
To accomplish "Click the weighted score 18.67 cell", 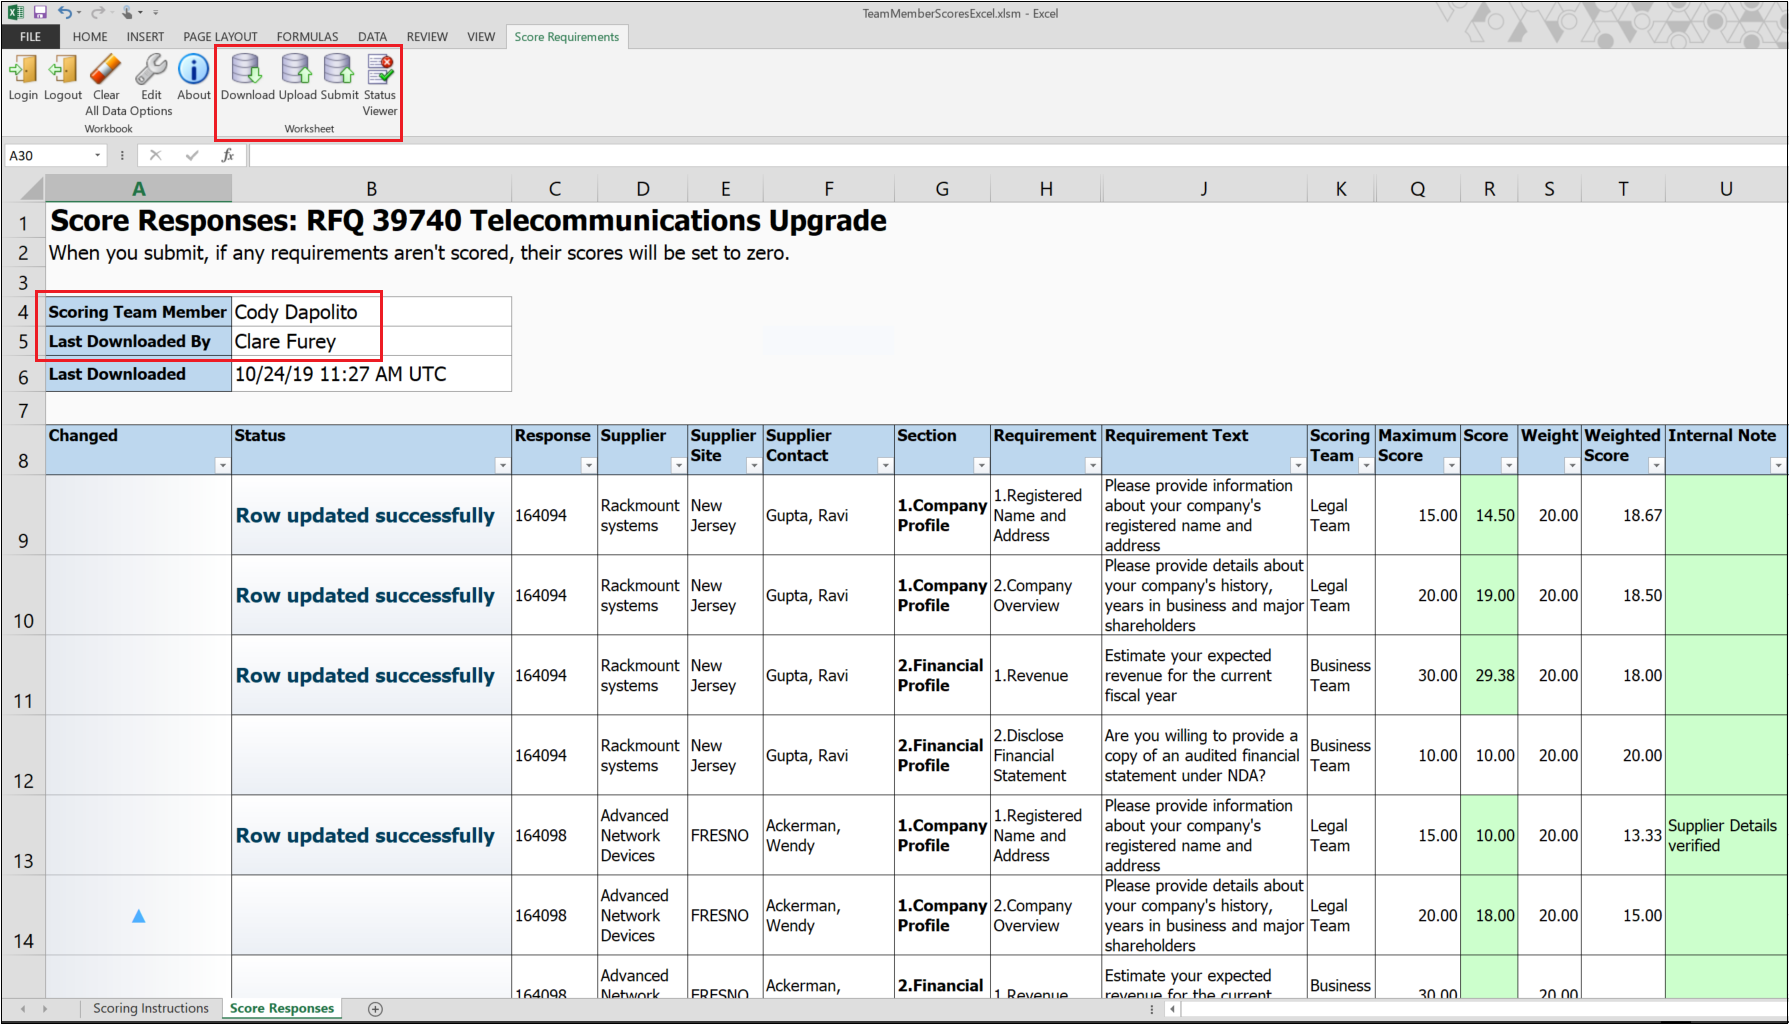I will pyautogui.click(x=1623, y=515).
